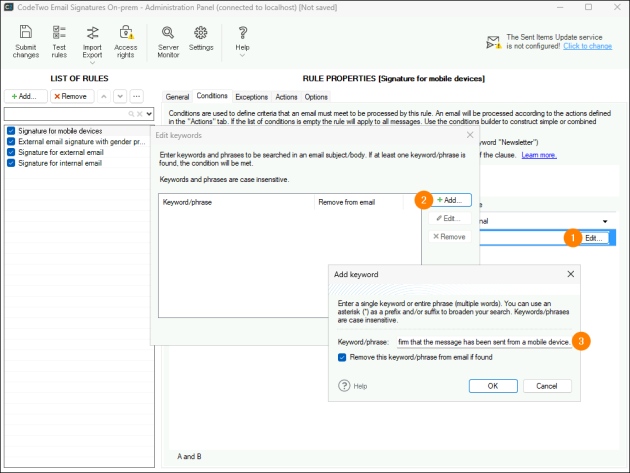
Task: Select Signature for internal email rule
Action: click(x=60, y=163)
